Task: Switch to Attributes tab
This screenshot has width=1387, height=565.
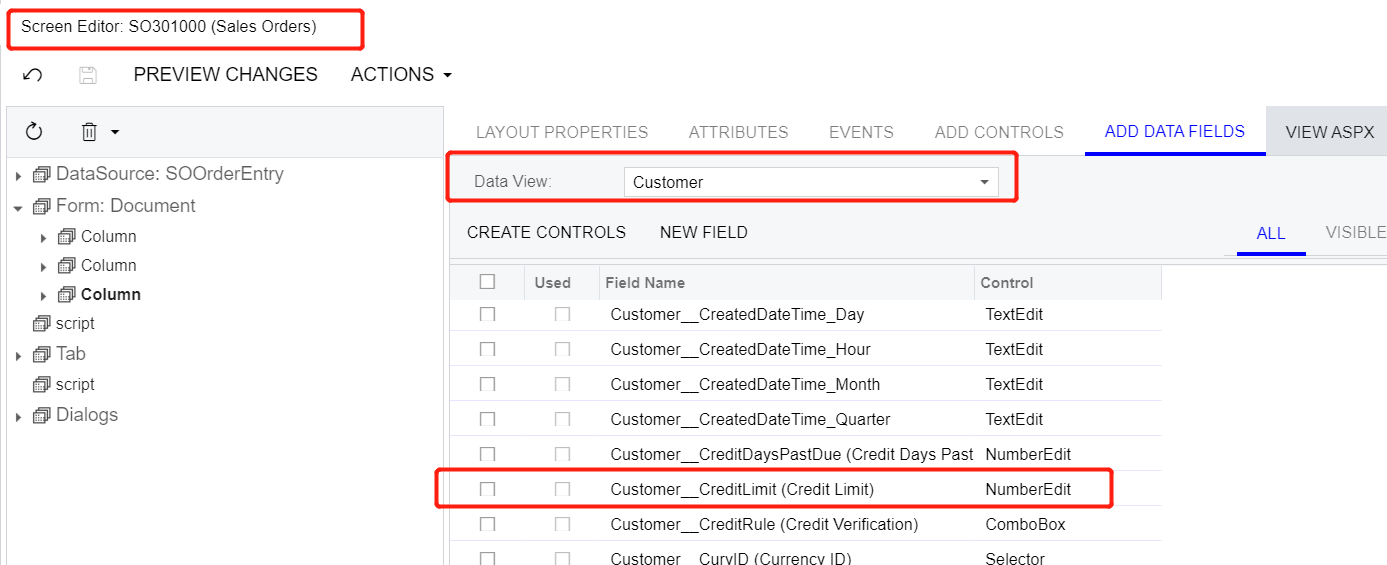Action: click(738, 132)
